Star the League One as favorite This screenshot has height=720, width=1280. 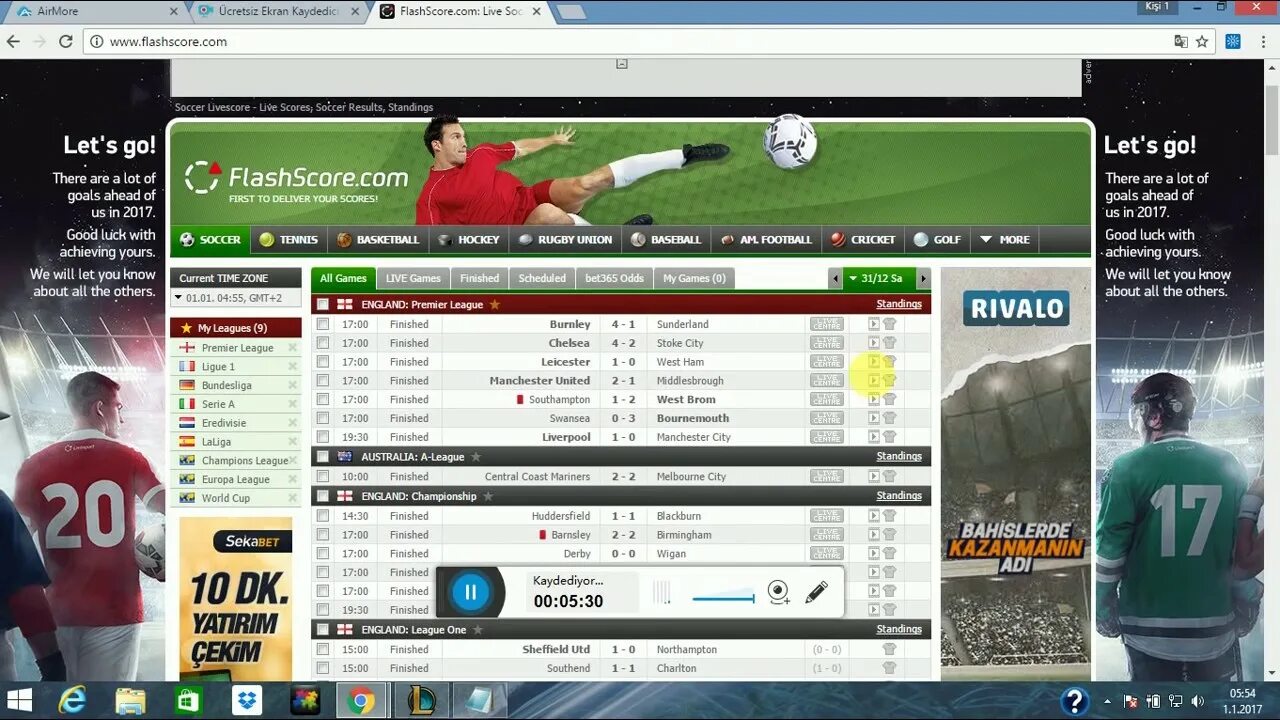coord(477,629)
